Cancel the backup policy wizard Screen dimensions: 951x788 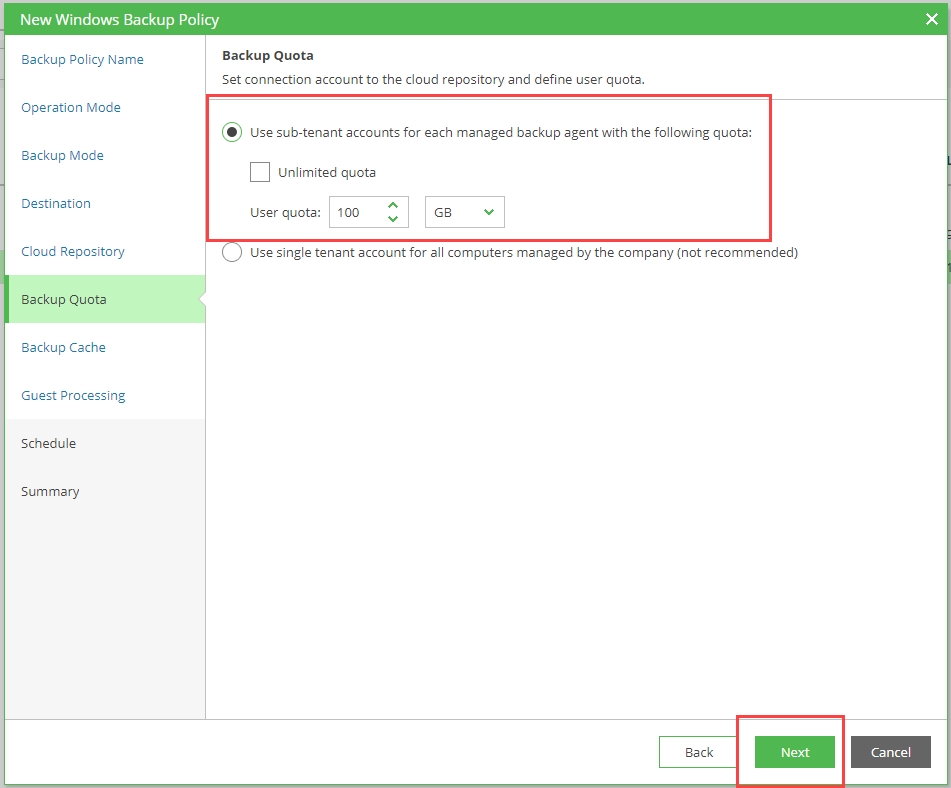point(890,752)
